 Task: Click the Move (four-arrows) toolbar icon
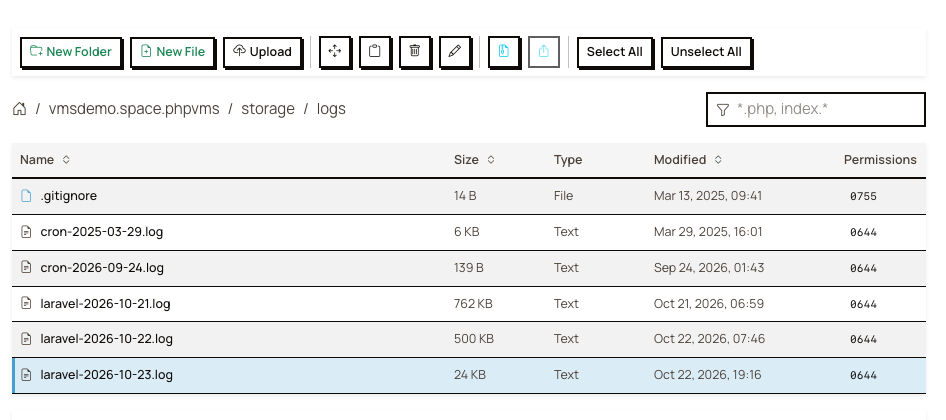(x=335, y=51)
